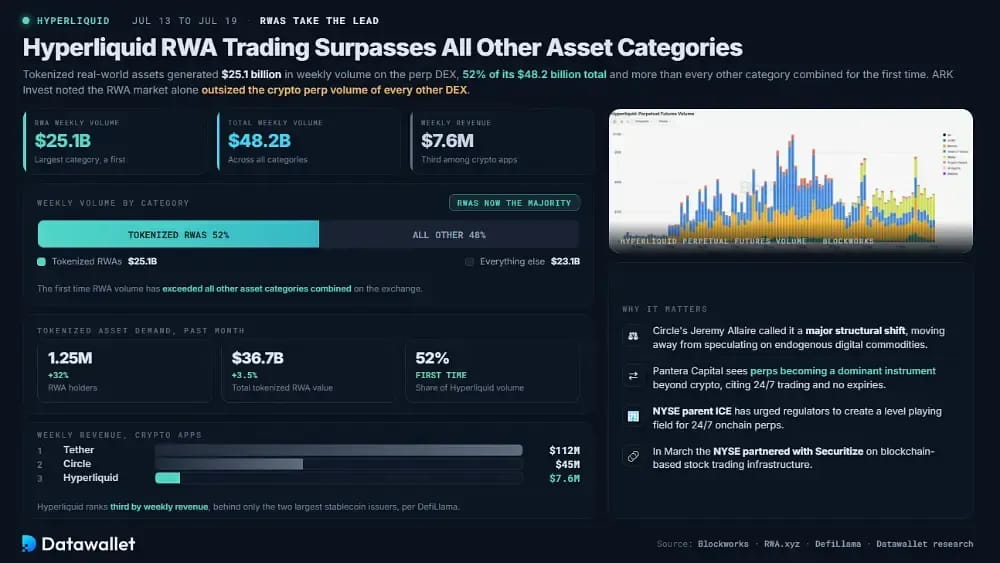The height and width of the screenshot is (563, 1000).
Task: Click the building icon beside NYSE parent ICE
Action: [x=633, y=416]
